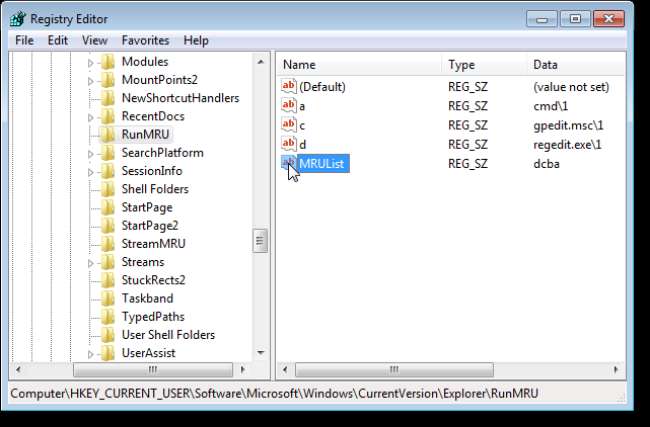Screen dimensions: 650x427
Task: Click the SearchPlatform folder icon
Action: coord(108,153)
